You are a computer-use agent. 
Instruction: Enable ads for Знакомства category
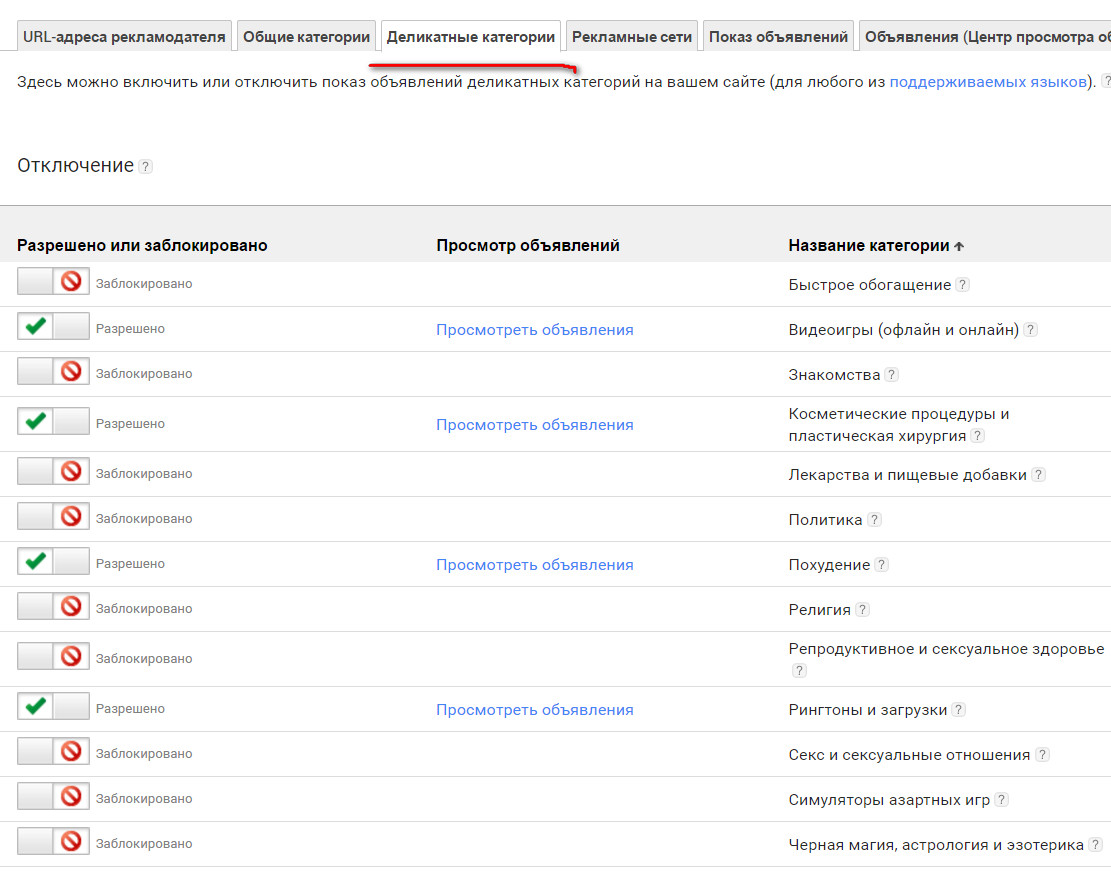(x=53, y=373)
